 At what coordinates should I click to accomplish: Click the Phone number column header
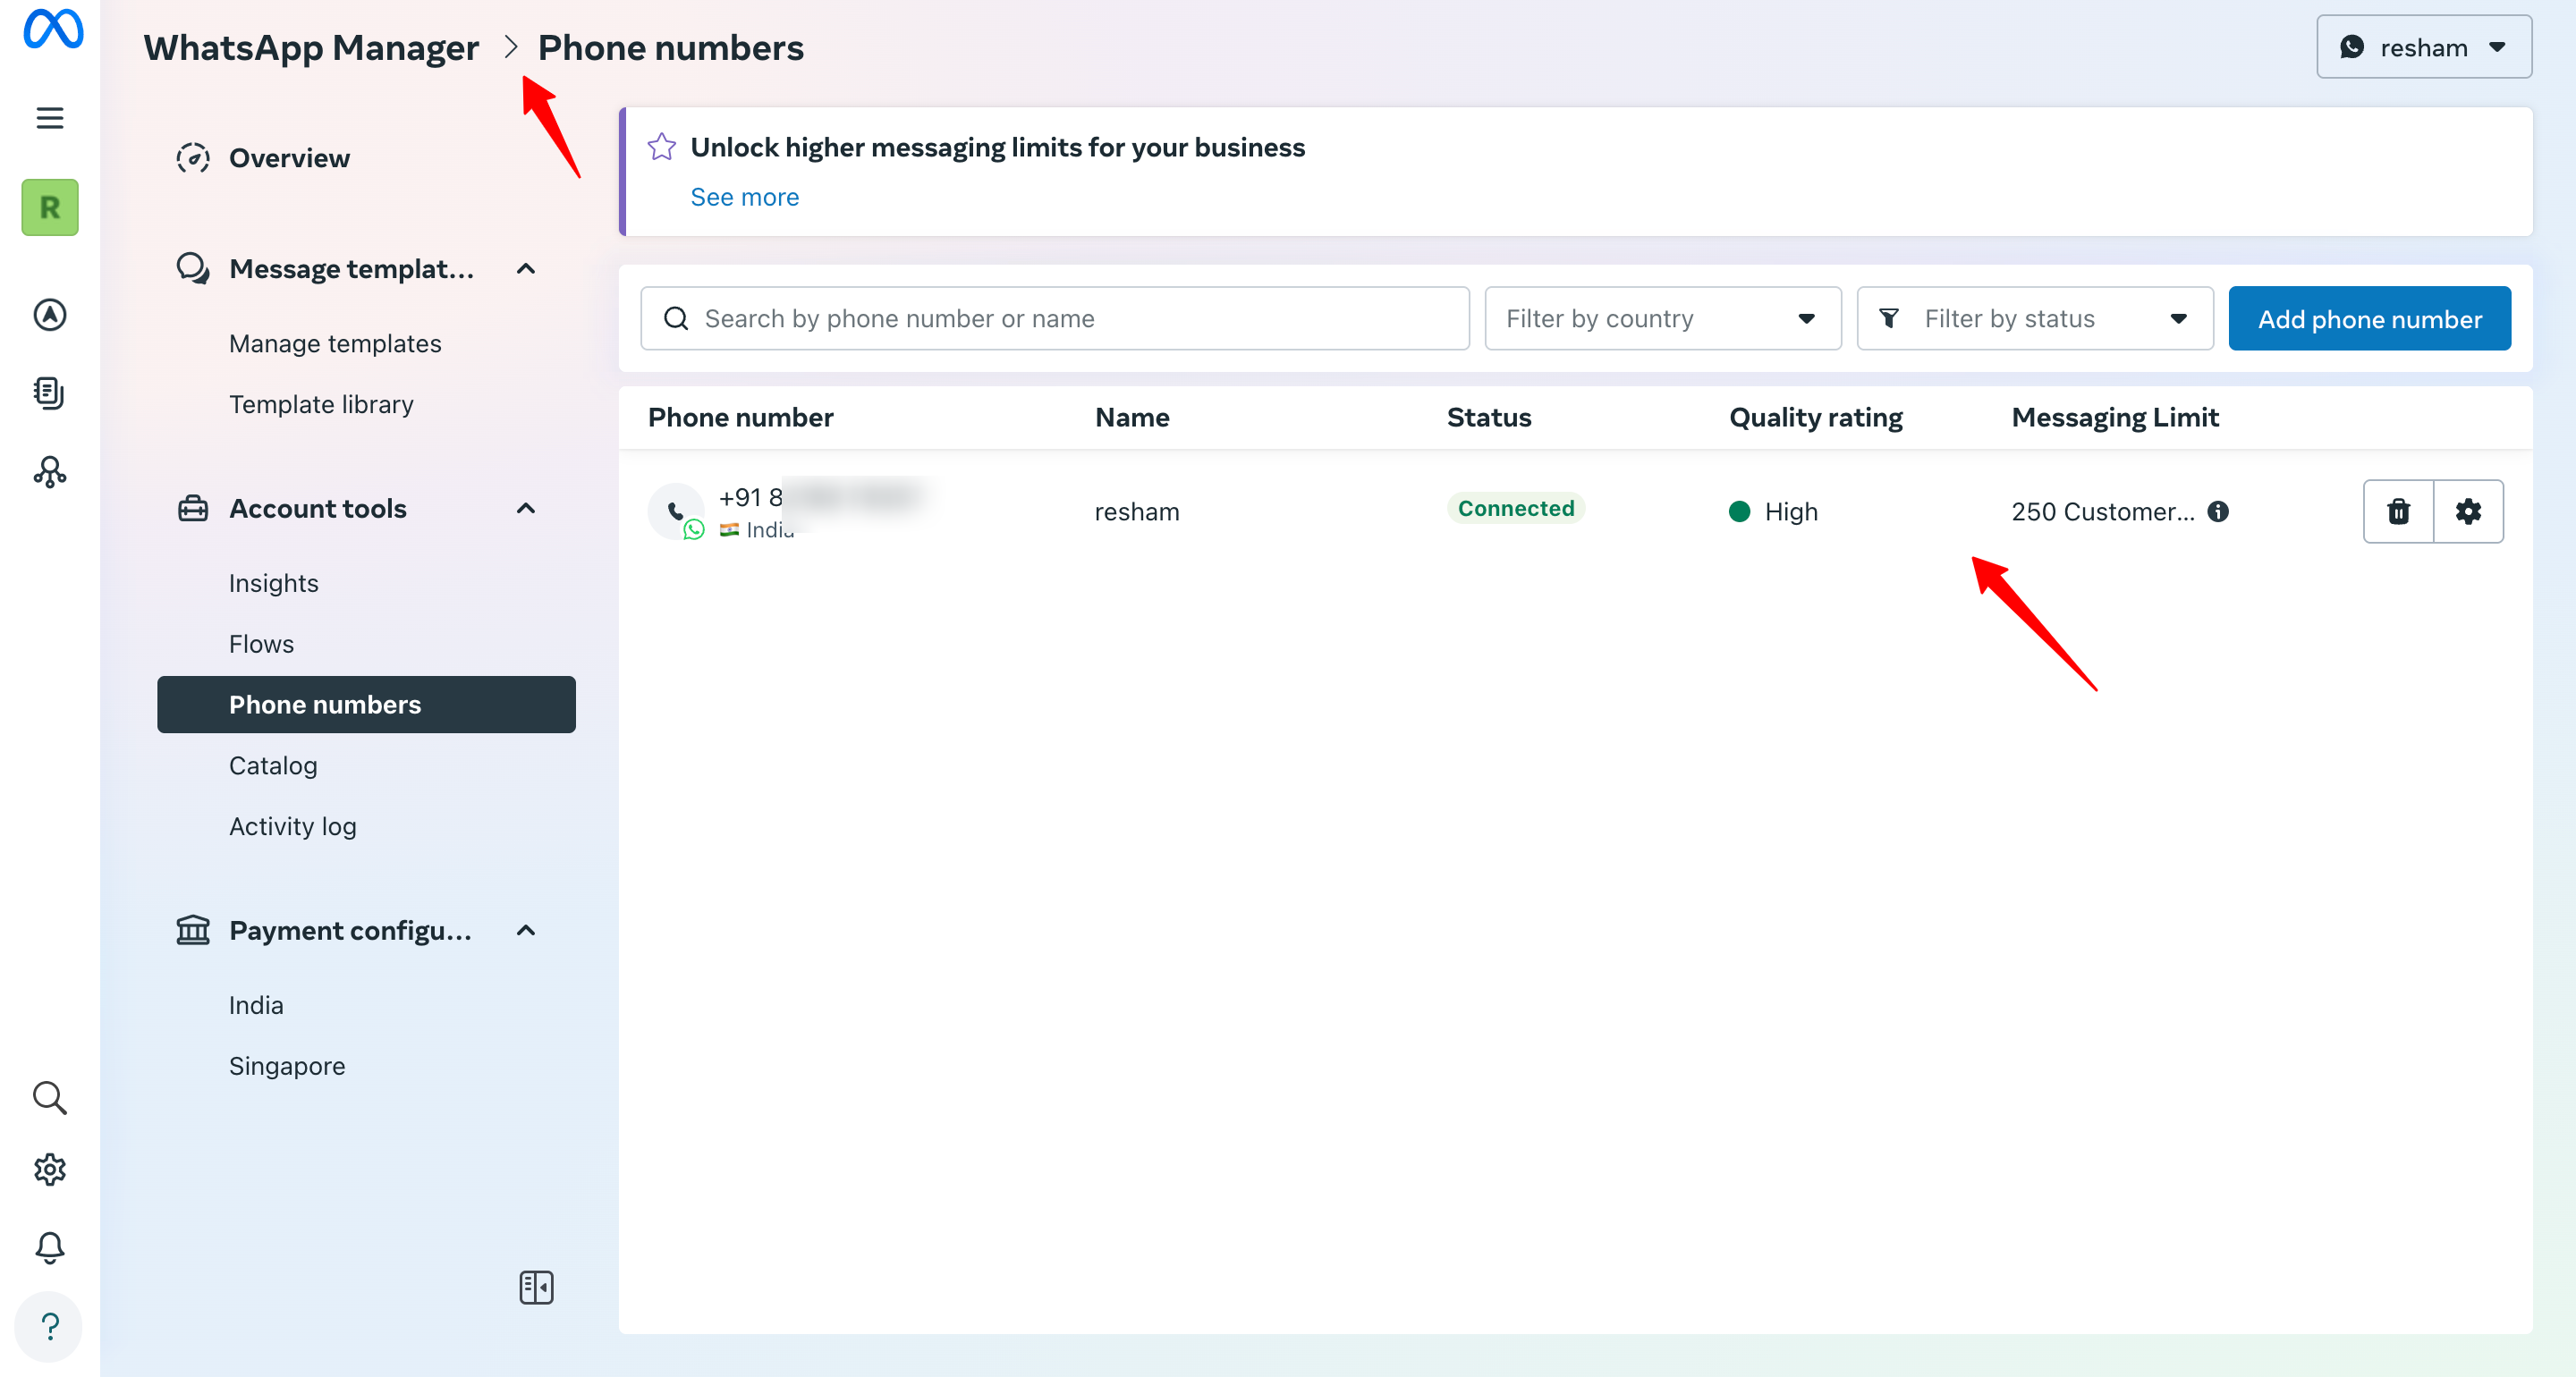point(740,417)
